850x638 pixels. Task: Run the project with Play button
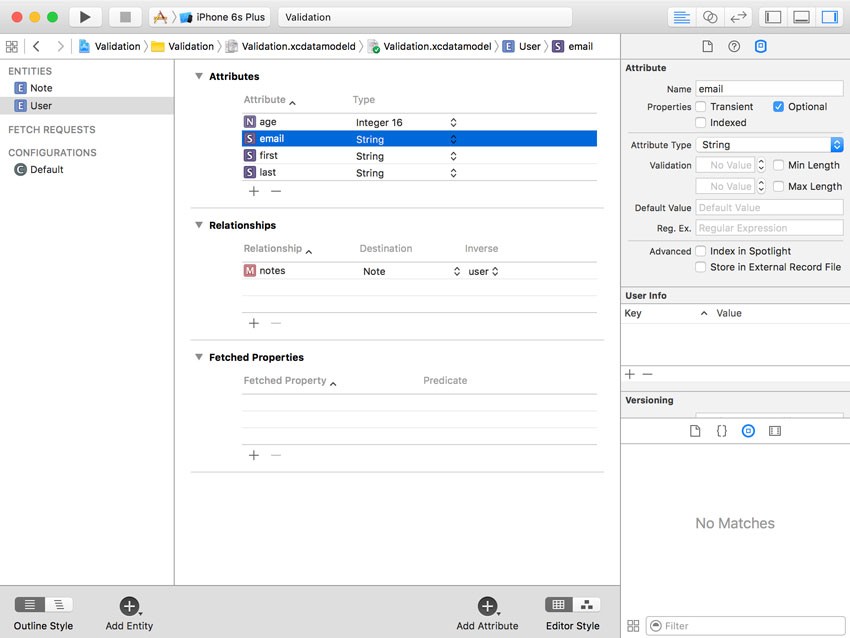click(x=85, y=17)
